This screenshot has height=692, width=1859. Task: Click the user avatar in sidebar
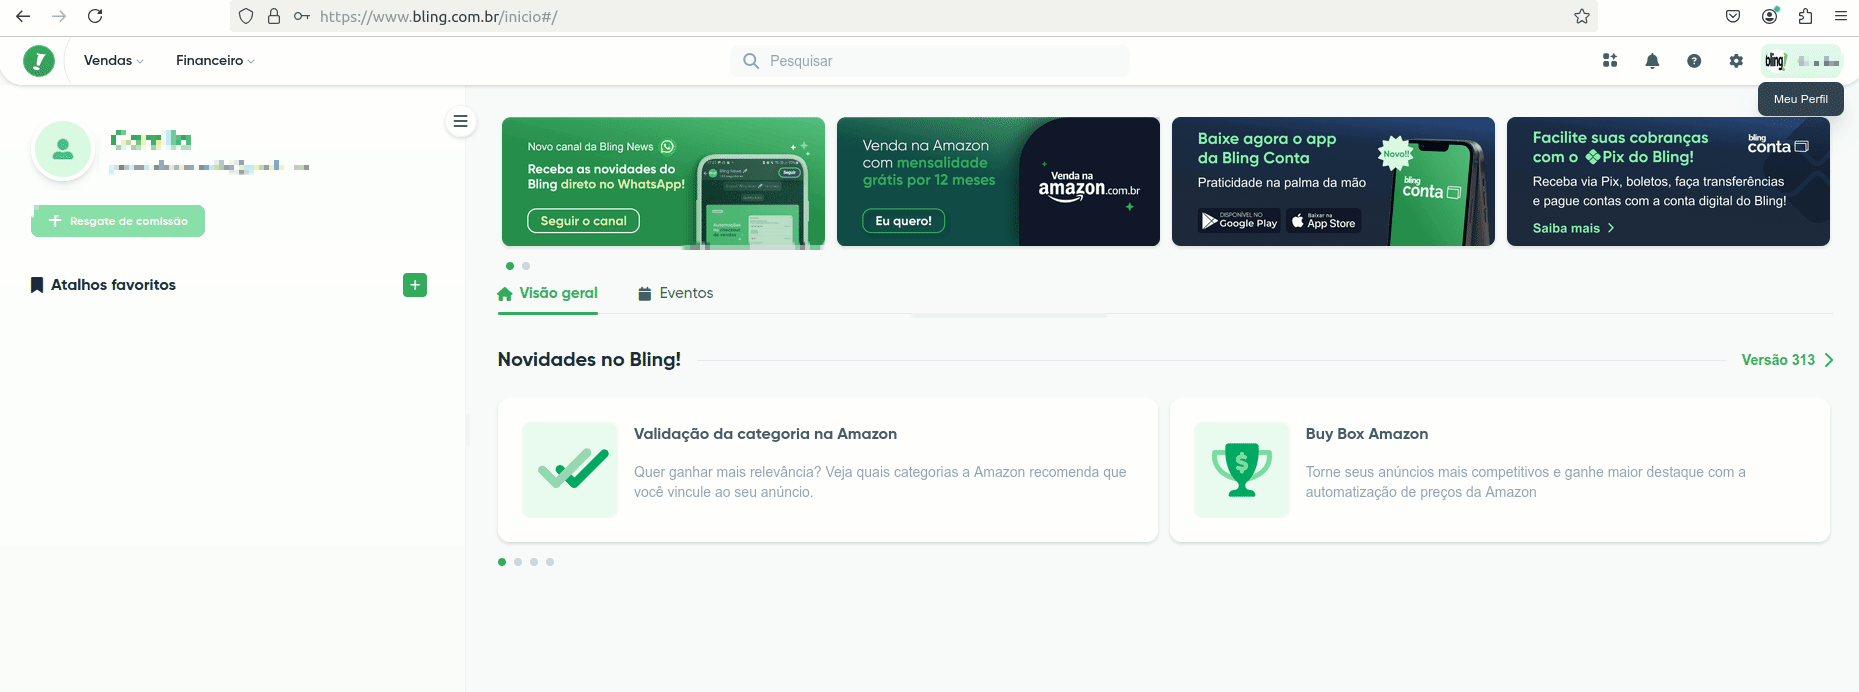(63, 149)
